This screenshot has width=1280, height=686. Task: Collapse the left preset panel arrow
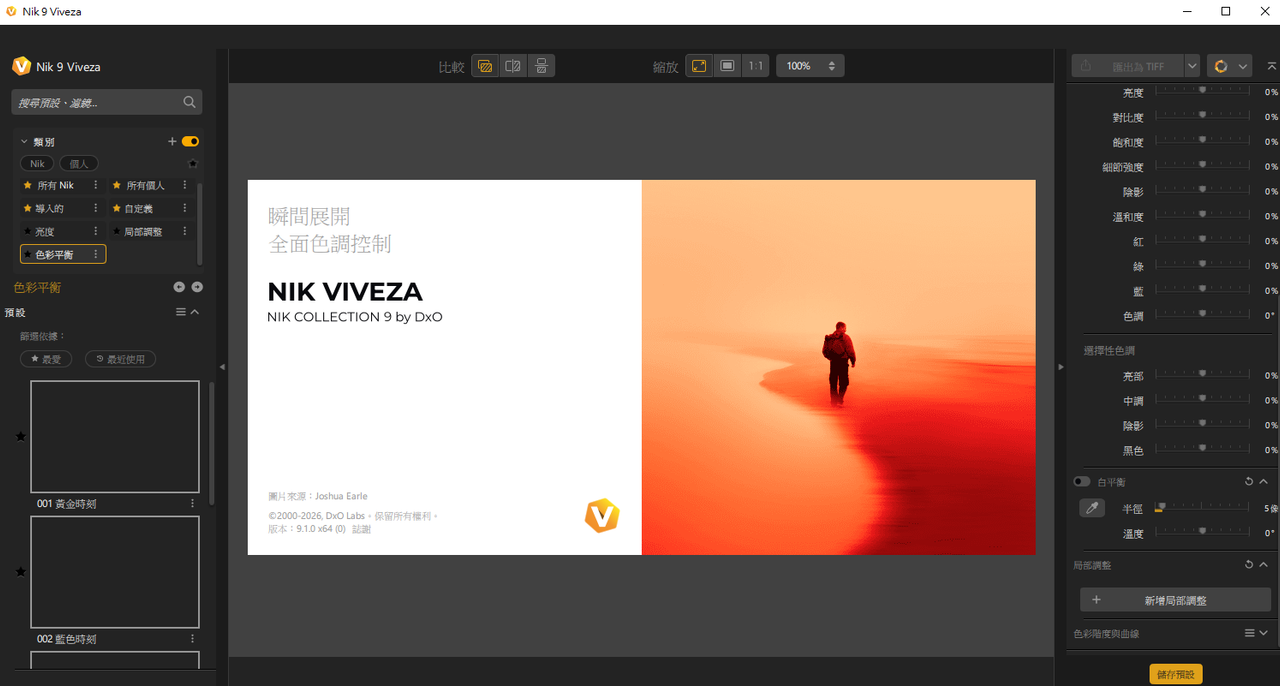coord(222,367)
